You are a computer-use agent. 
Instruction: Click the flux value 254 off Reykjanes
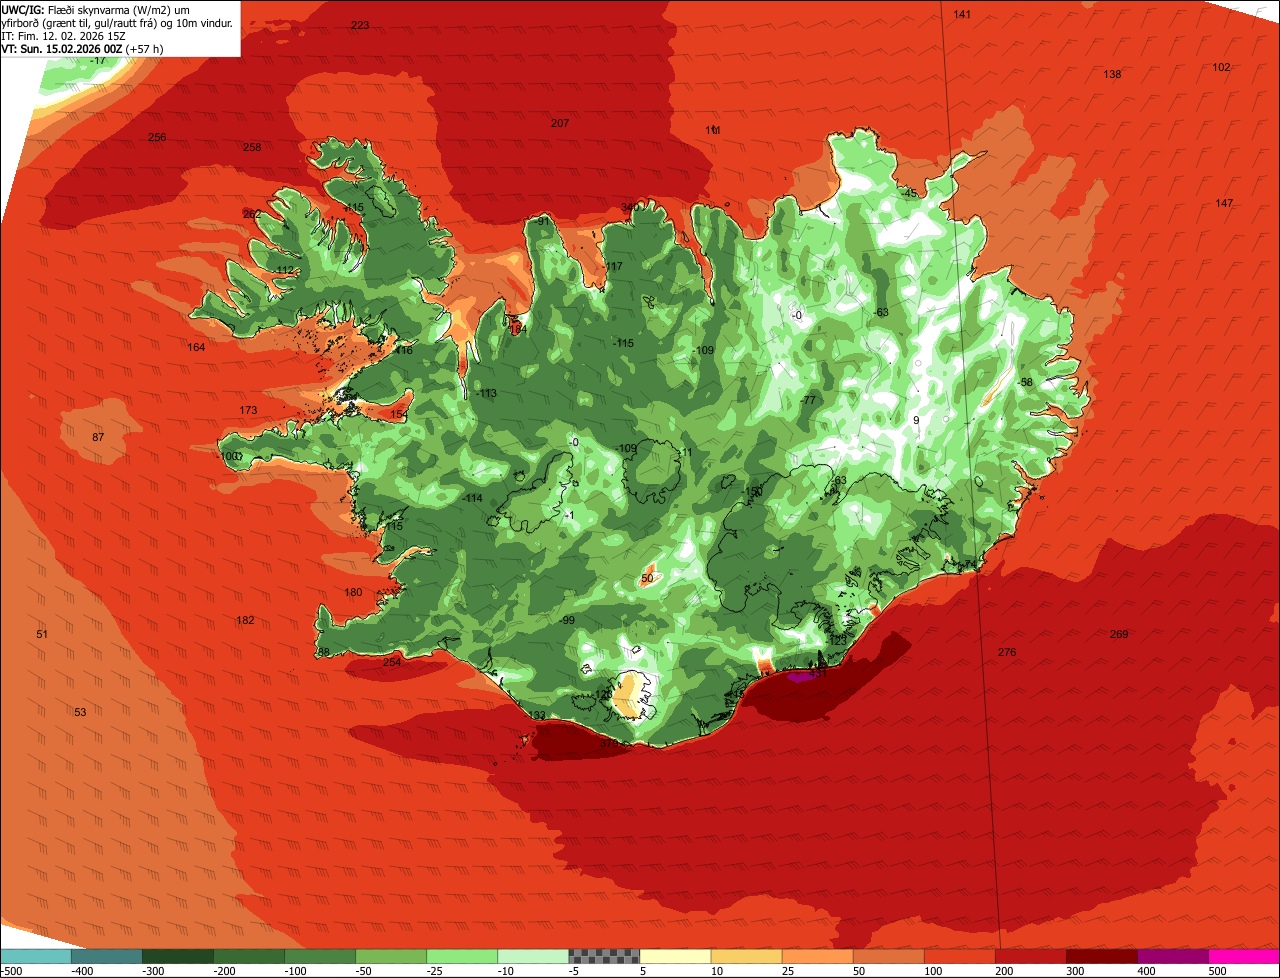[392, 661]
